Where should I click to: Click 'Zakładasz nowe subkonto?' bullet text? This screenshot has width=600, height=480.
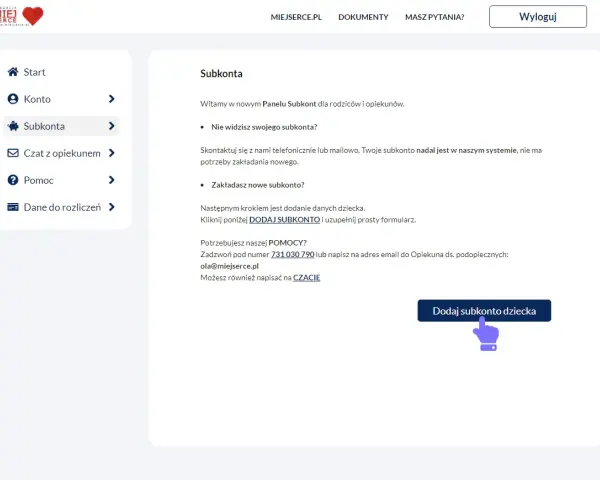click(258, 185)
